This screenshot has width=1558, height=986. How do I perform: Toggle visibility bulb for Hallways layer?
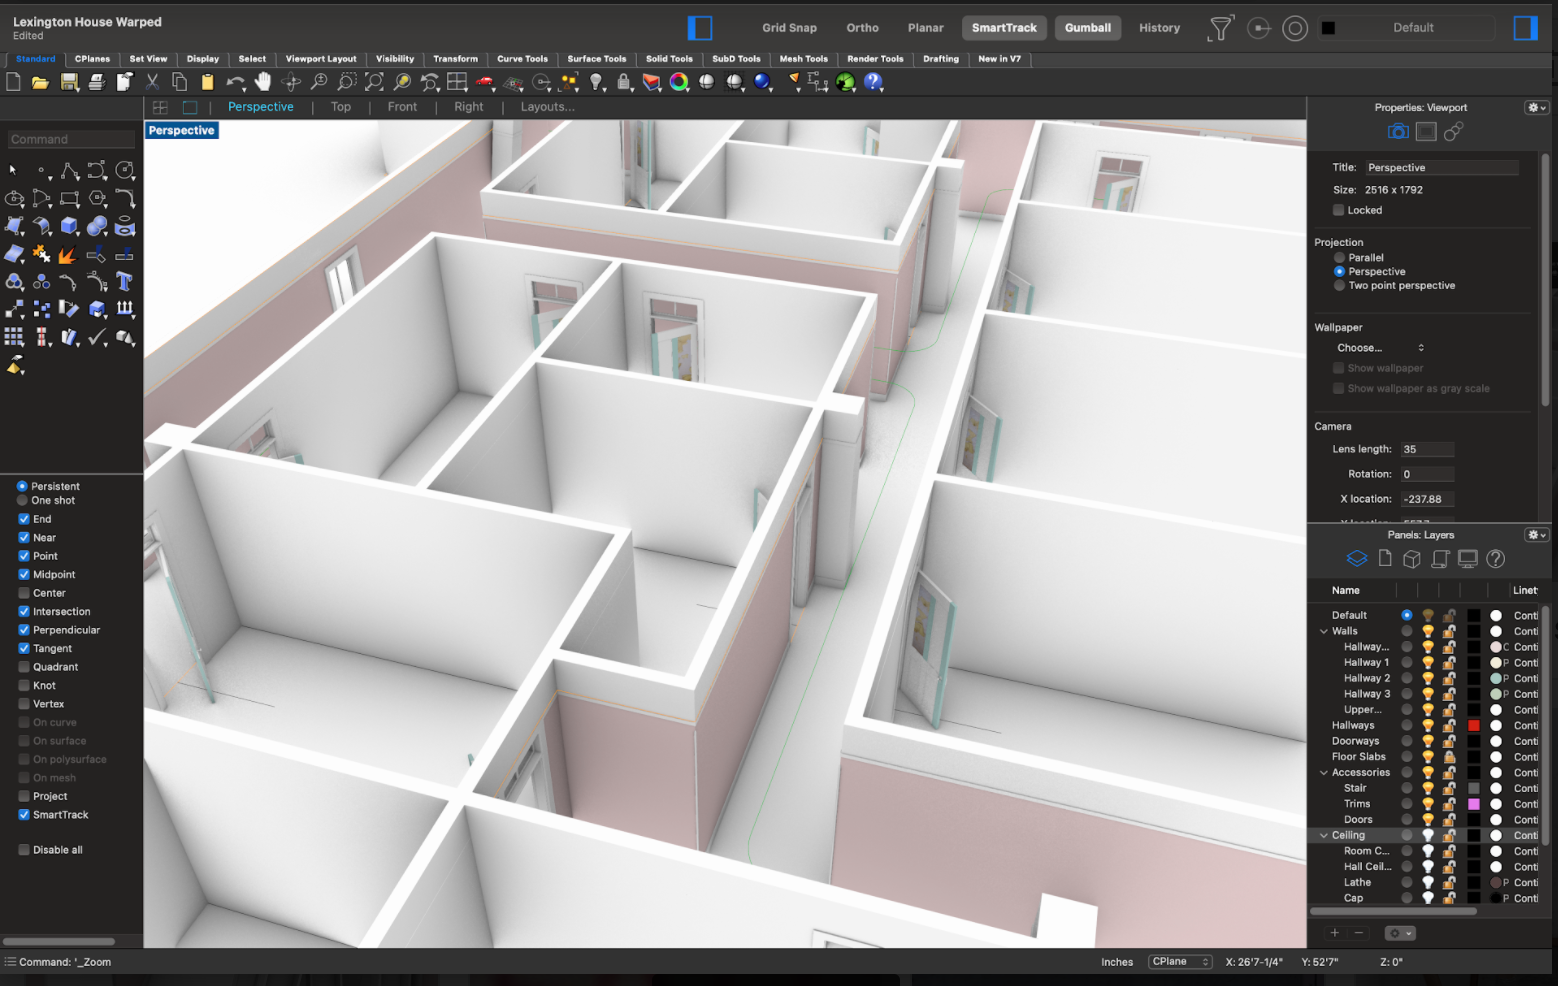(x=1428, y=725)
